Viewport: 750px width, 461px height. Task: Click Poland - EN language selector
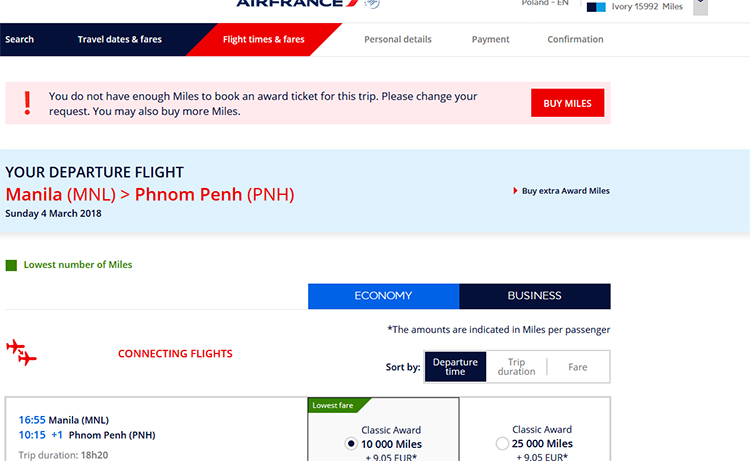click(x=545, y=3)
